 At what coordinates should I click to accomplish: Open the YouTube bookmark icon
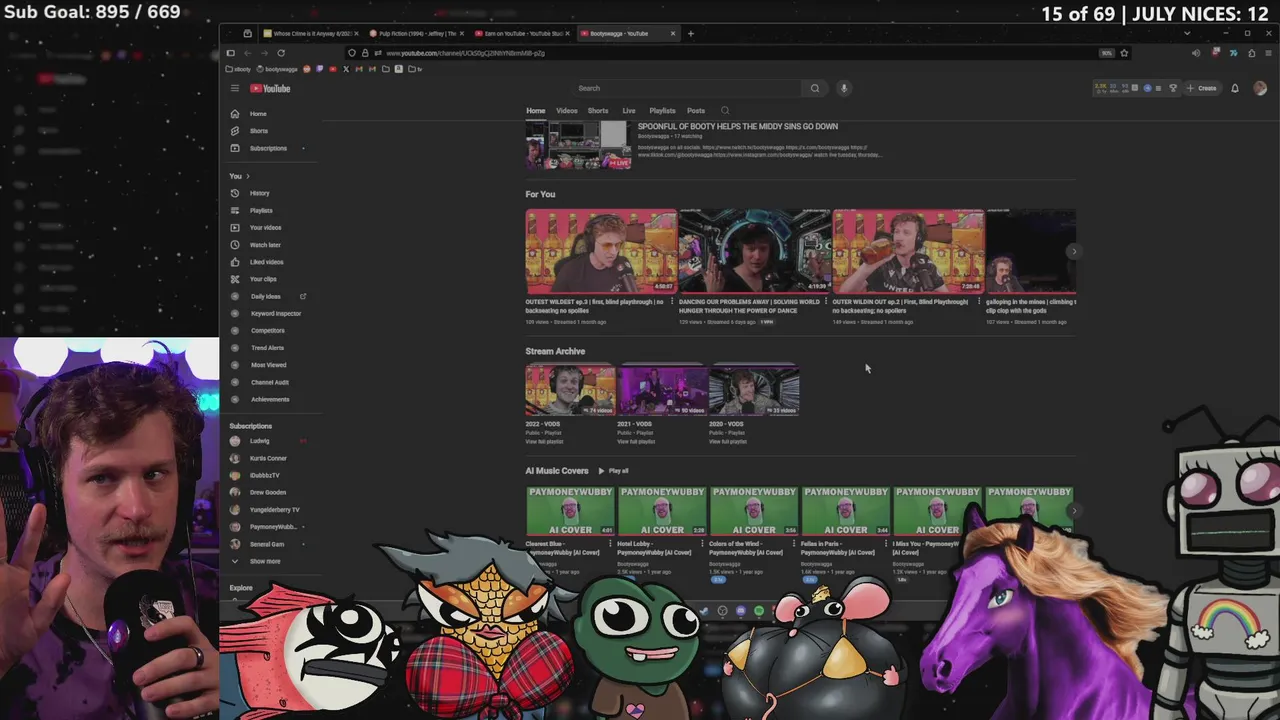[x=333, y=69]
